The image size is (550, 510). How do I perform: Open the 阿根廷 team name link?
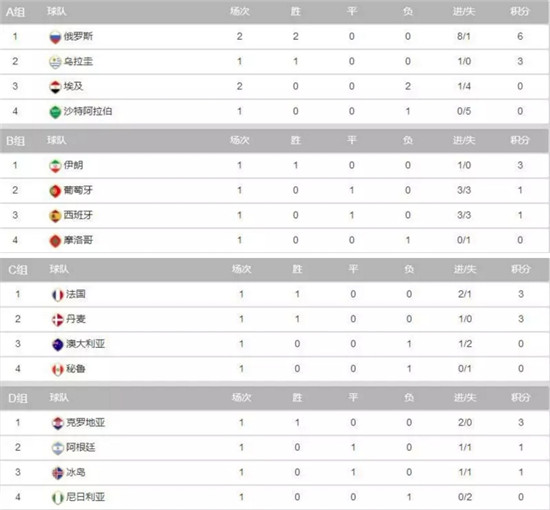[x=81, y=447]
